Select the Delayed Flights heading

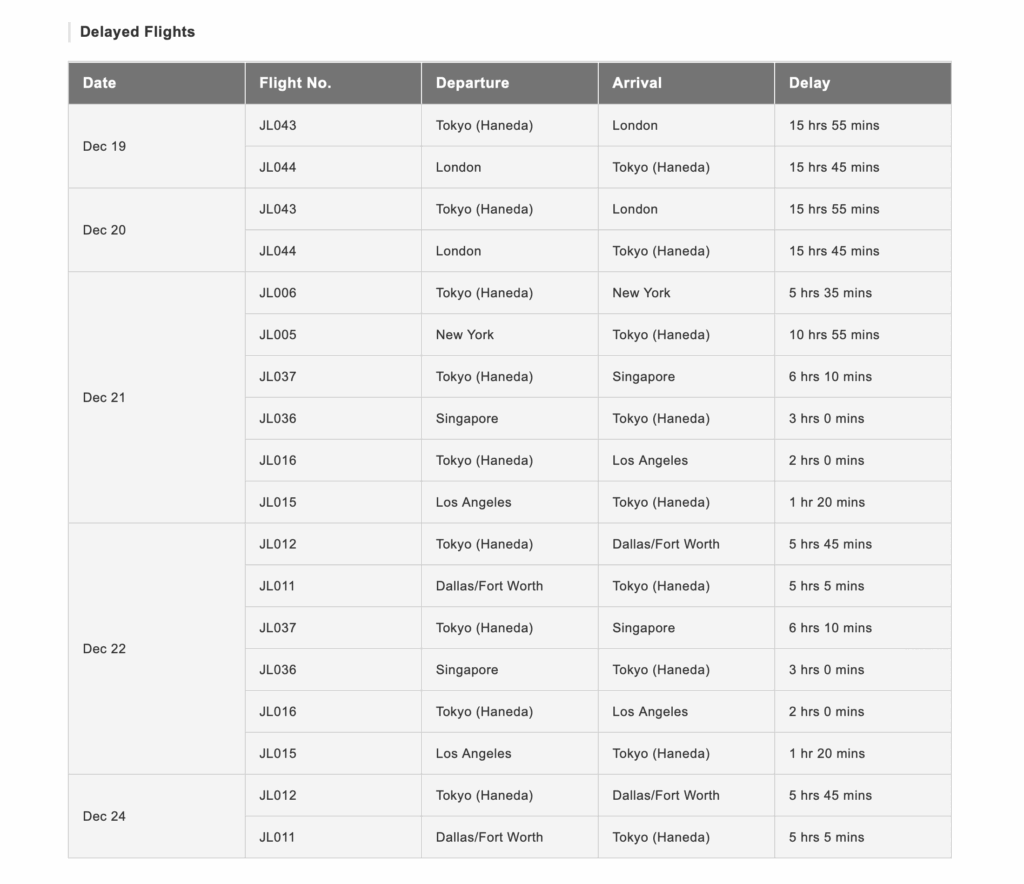point(137,32)
